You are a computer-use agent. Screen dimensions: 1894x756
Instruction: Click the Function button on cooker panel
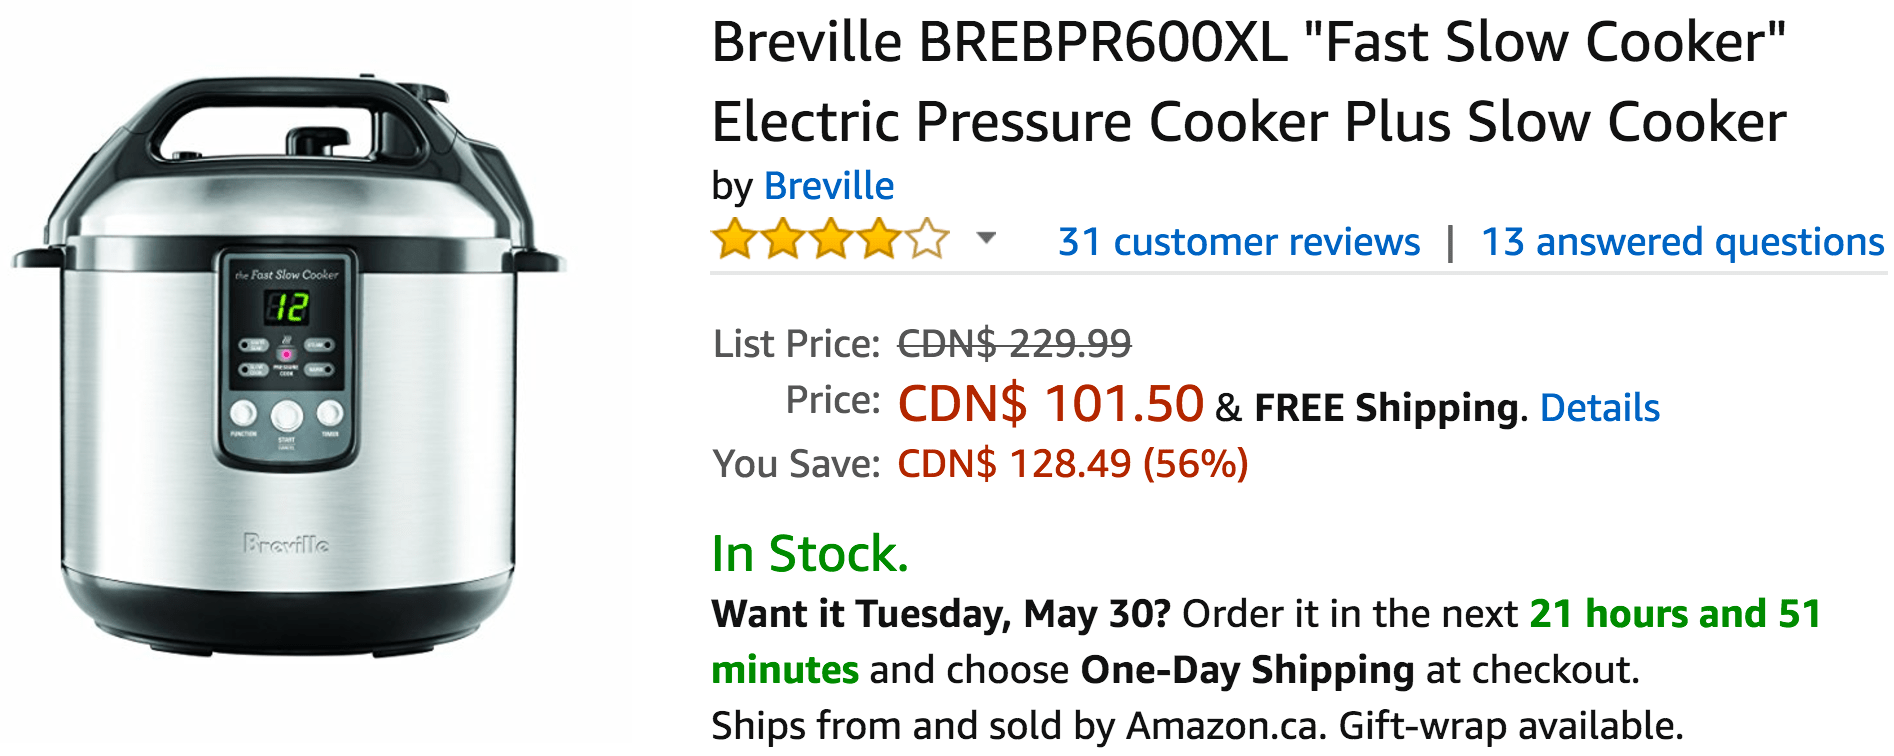[x=243, y=413]
